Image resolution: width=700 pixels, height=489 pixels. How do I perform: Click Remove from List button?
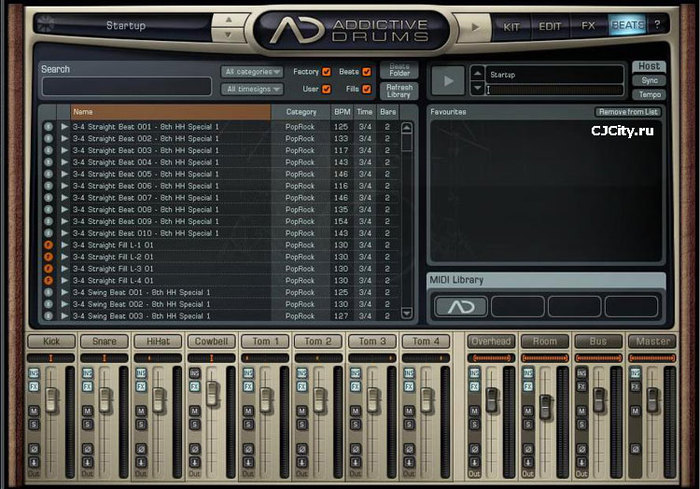coord(628,112)
